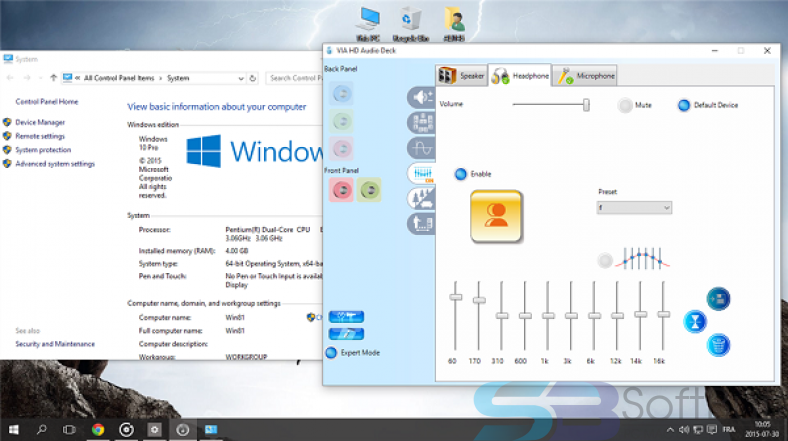Open the sine wave side tab
The image size is (788, 441).
421,148
